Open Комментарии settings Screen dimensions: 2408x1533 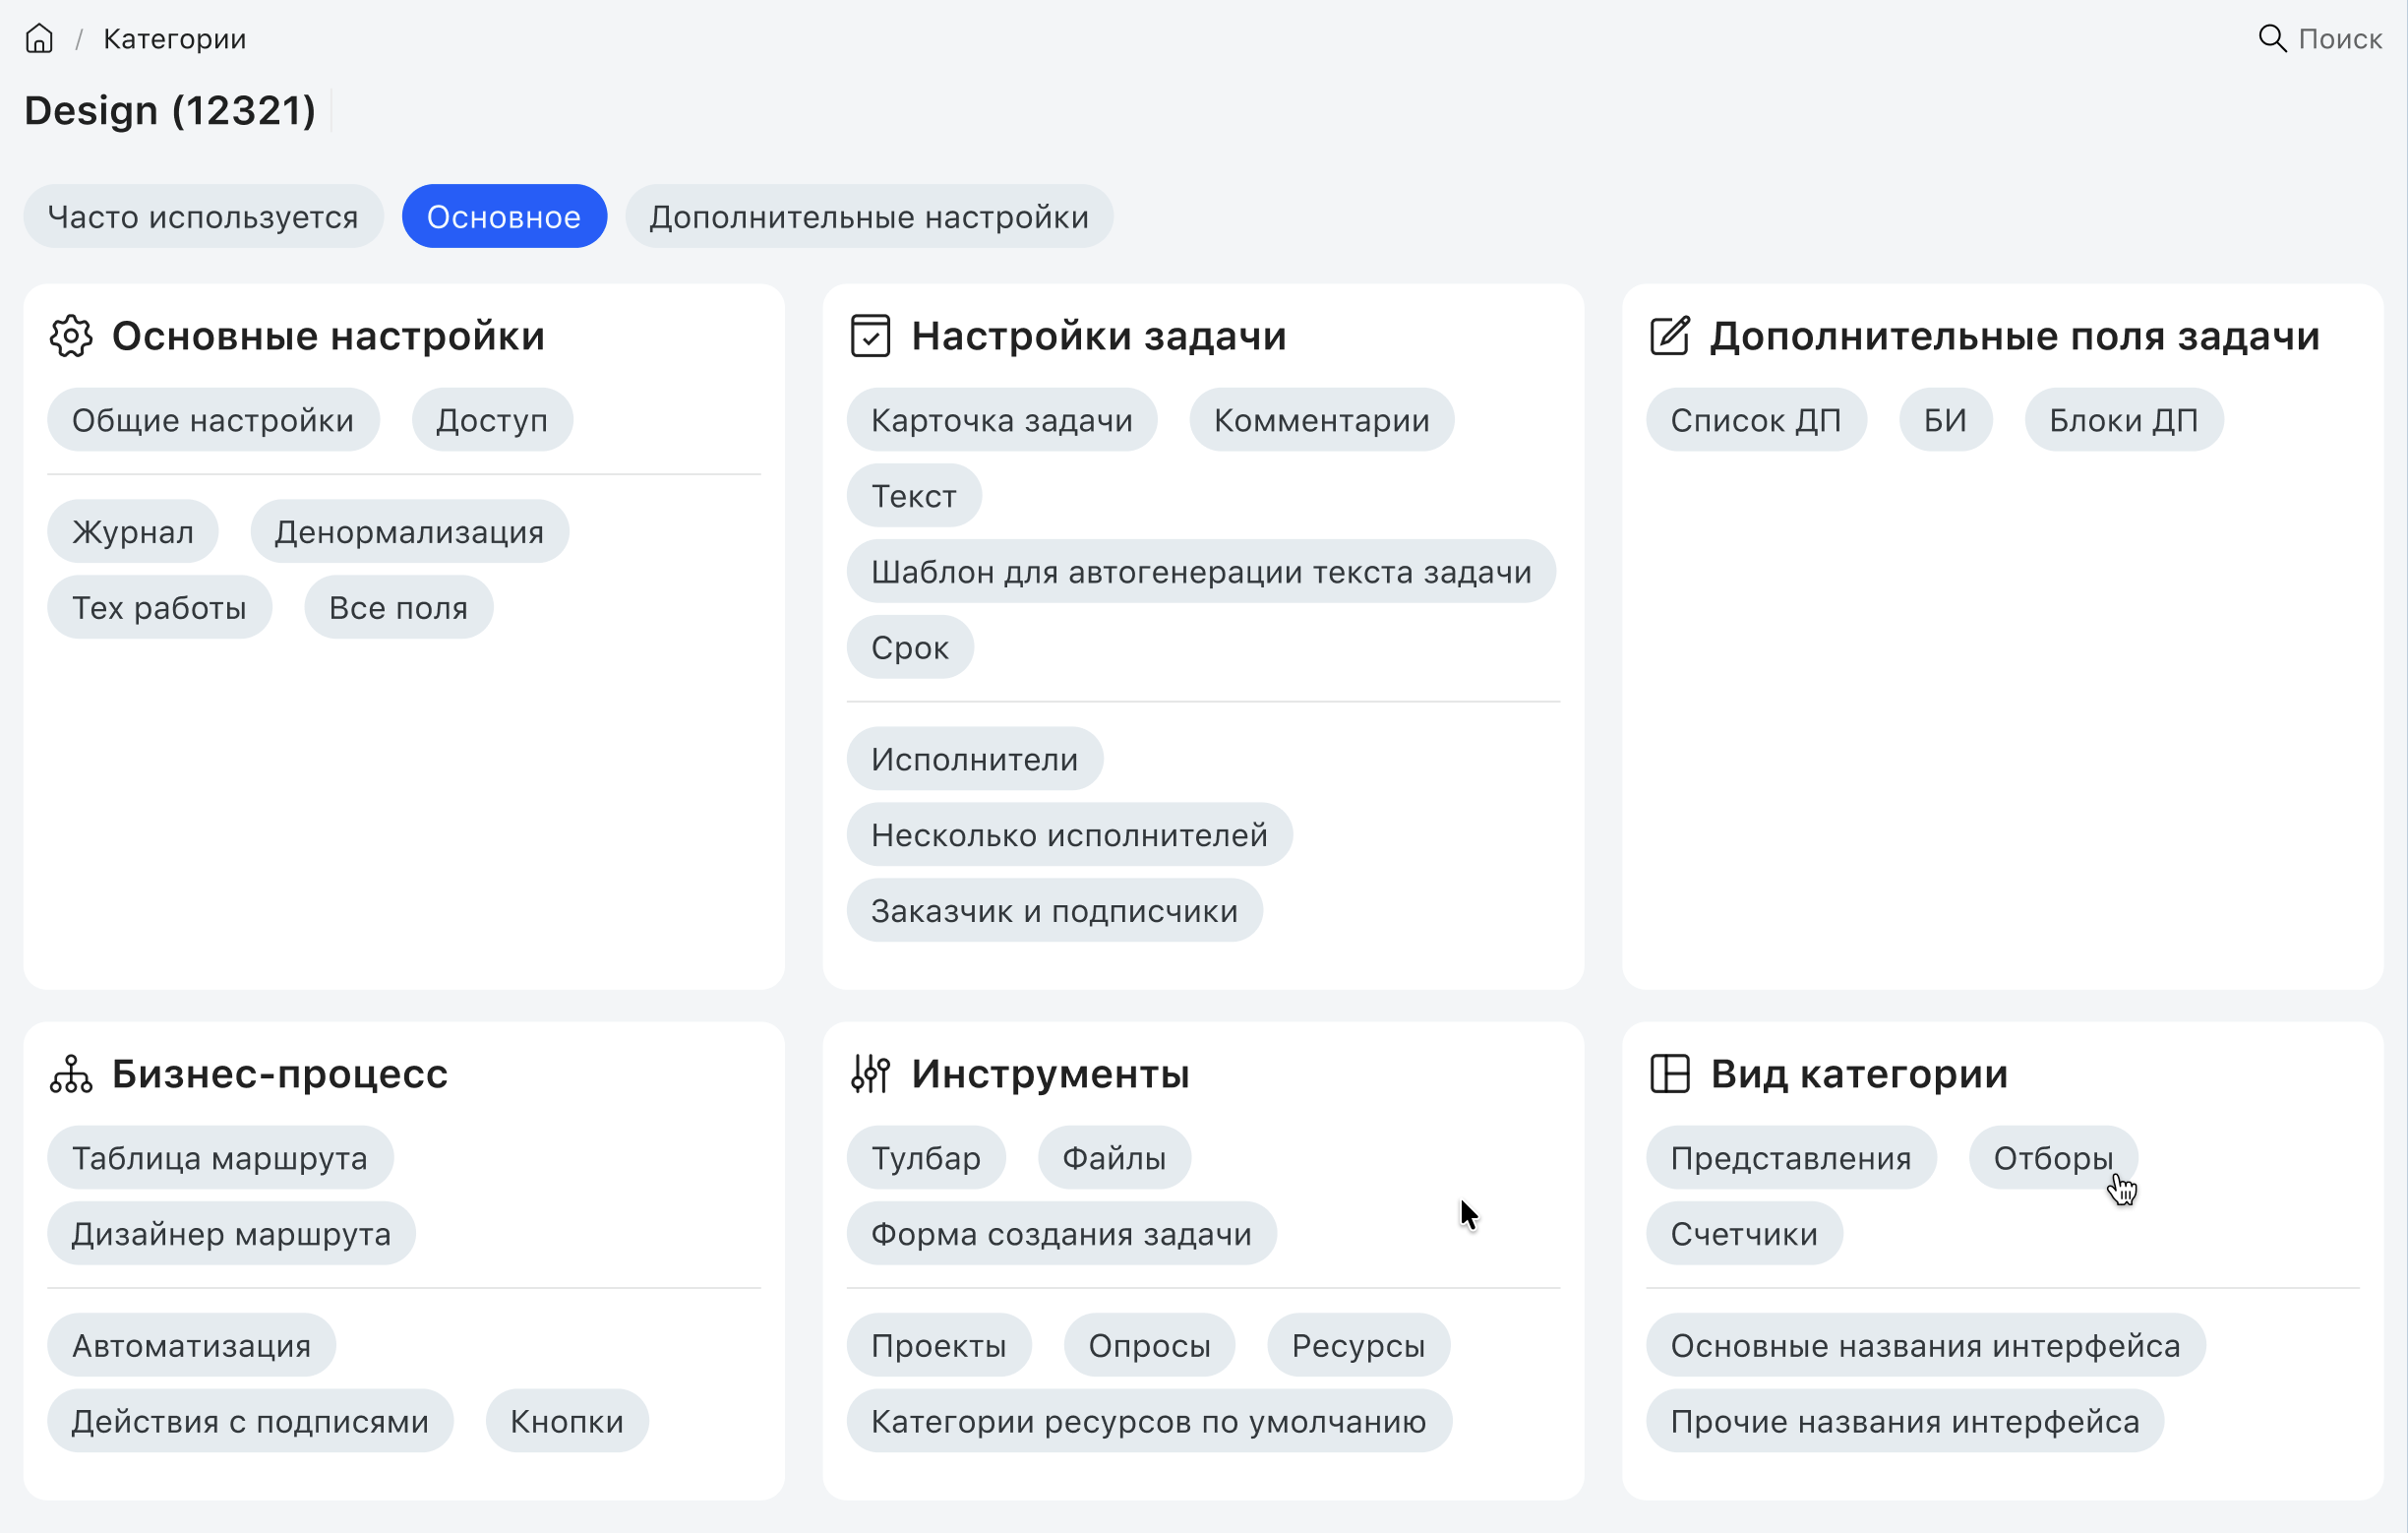(1321, 419)
